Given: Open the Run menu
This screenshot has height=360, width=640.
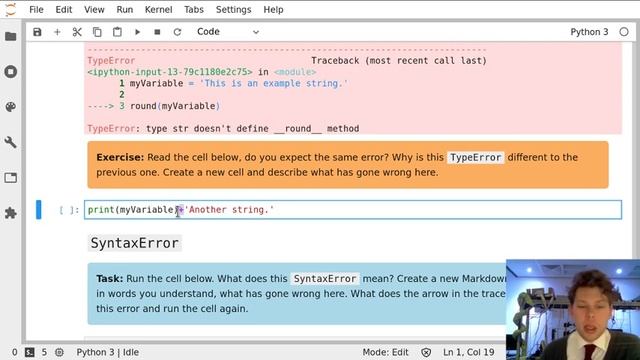Looking at the screenshot, I should 125,9.
